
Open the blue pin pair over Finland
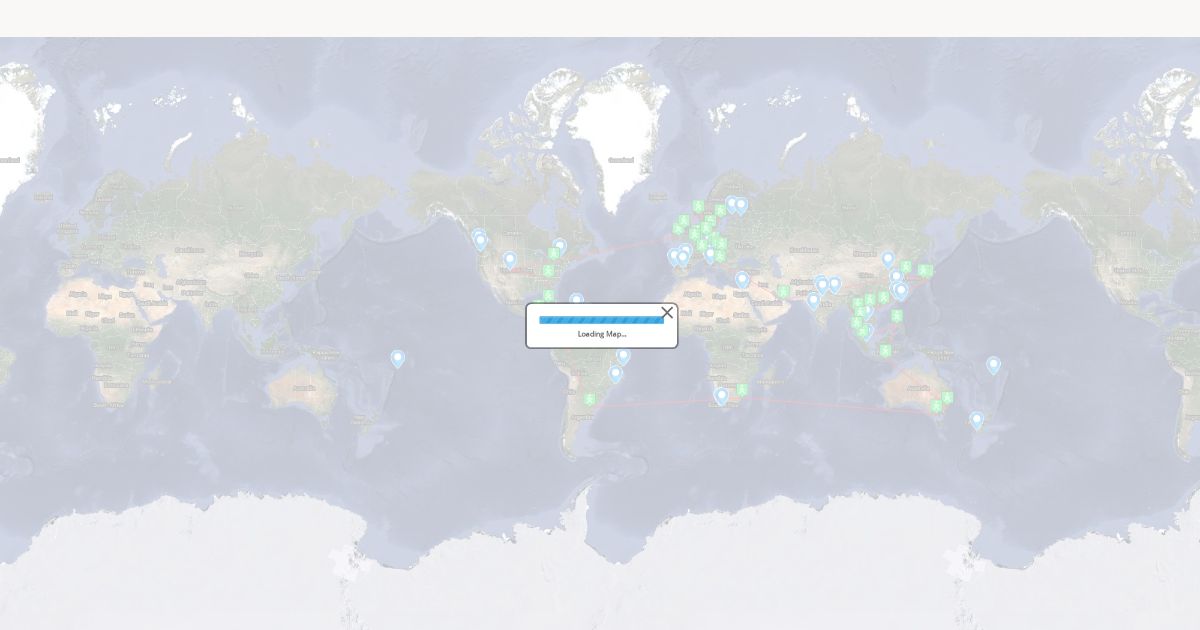click(x=736, y=205)
